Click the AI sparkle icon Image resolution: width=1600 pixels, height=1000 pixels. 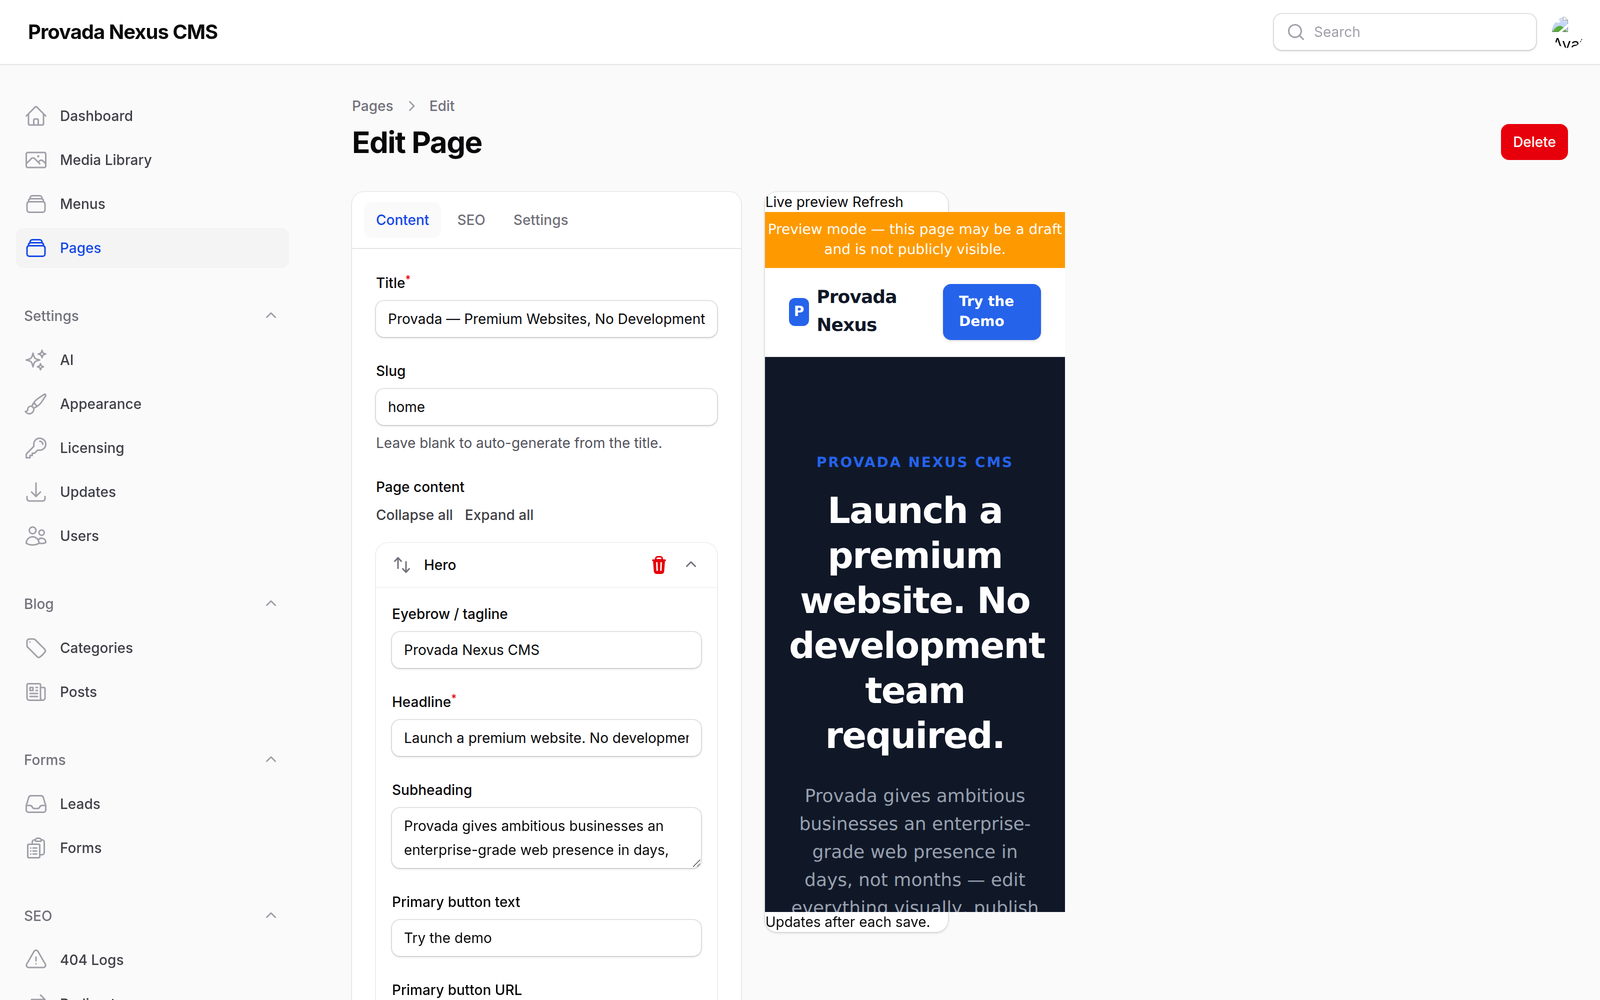[36, 360]
